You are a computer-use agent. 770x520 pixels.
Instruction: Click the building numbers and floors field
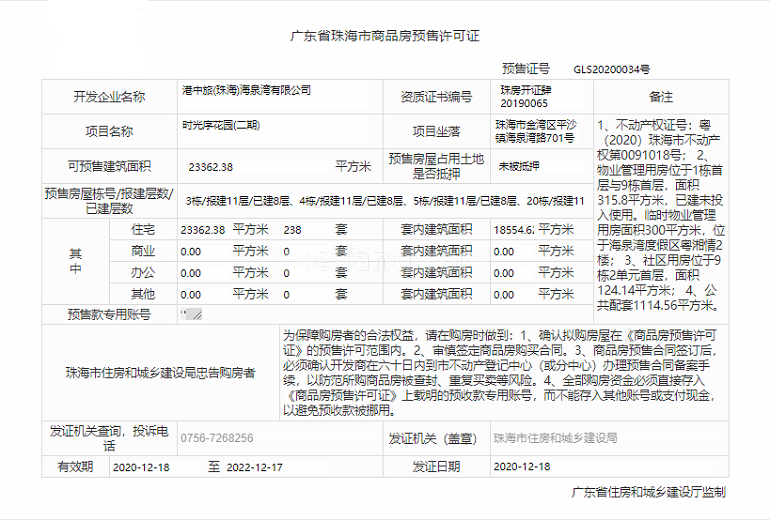click(x=385, y=202)
